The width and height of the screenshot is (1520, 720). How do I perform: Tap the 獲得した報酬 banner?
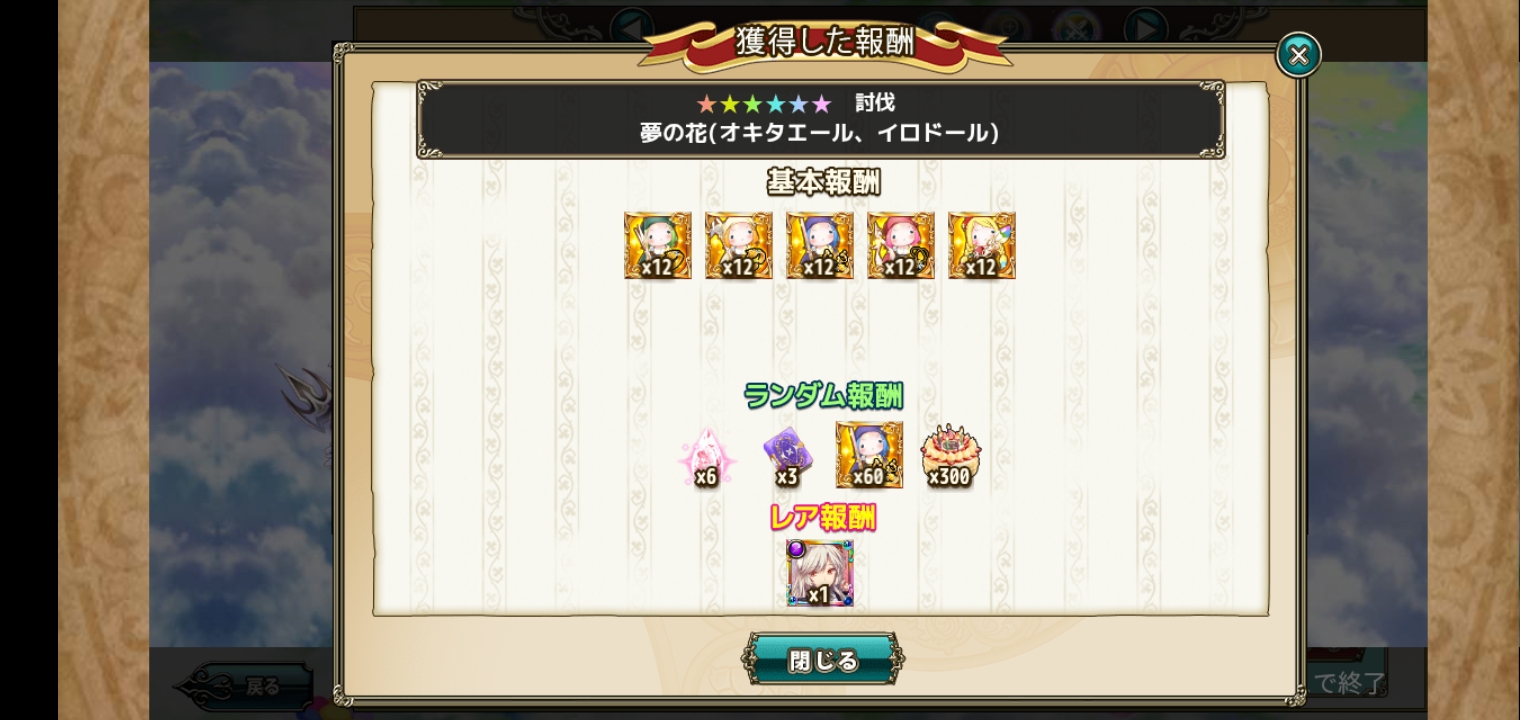pyautogui.click(x=824, y=42)
